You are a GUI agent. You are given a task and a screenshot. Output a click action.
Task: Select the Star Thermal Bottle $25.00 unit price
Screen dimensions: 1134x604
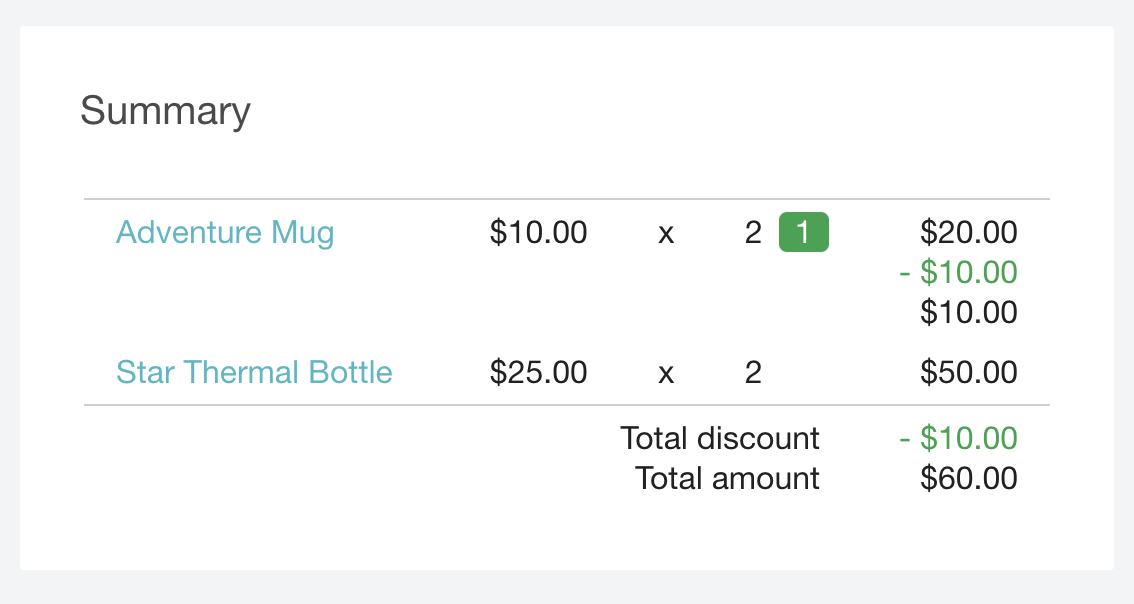coord(538,373)
